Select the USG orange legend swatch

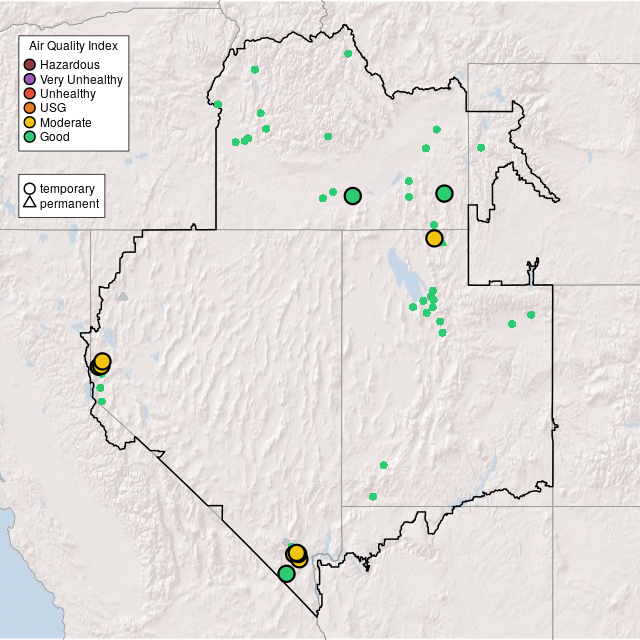[30, 108]
